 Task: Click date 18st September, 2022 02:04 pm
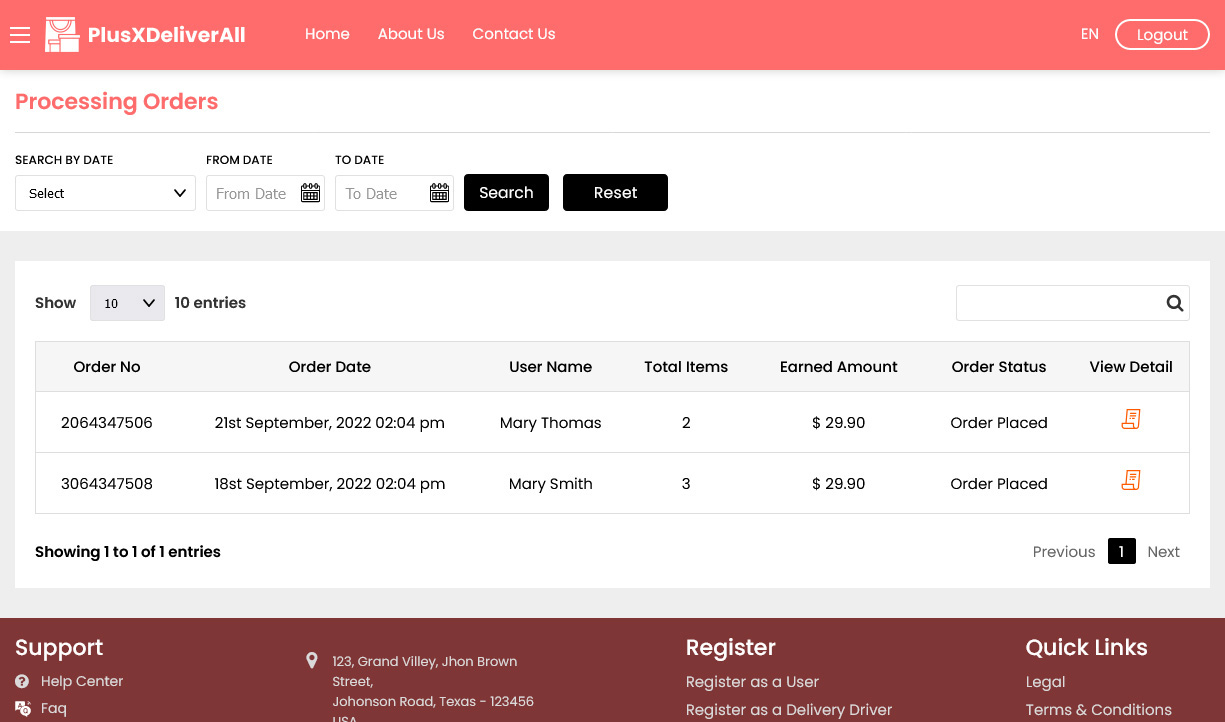coord(330,484)
